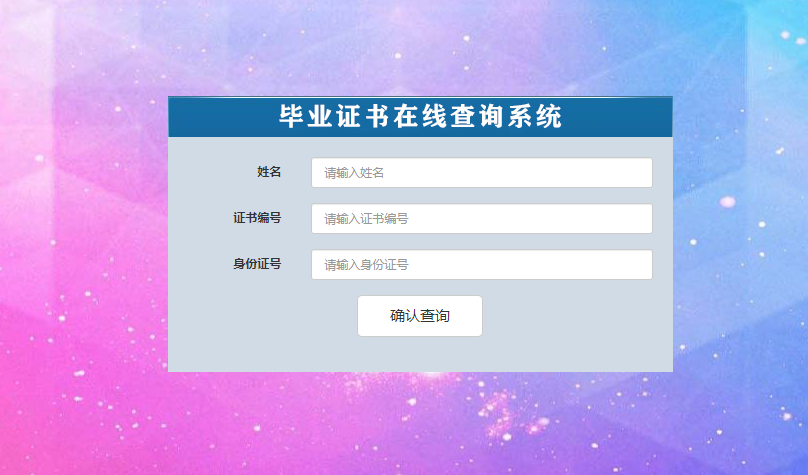Click the 请输入姓名 placeholder text

point(354,173)
